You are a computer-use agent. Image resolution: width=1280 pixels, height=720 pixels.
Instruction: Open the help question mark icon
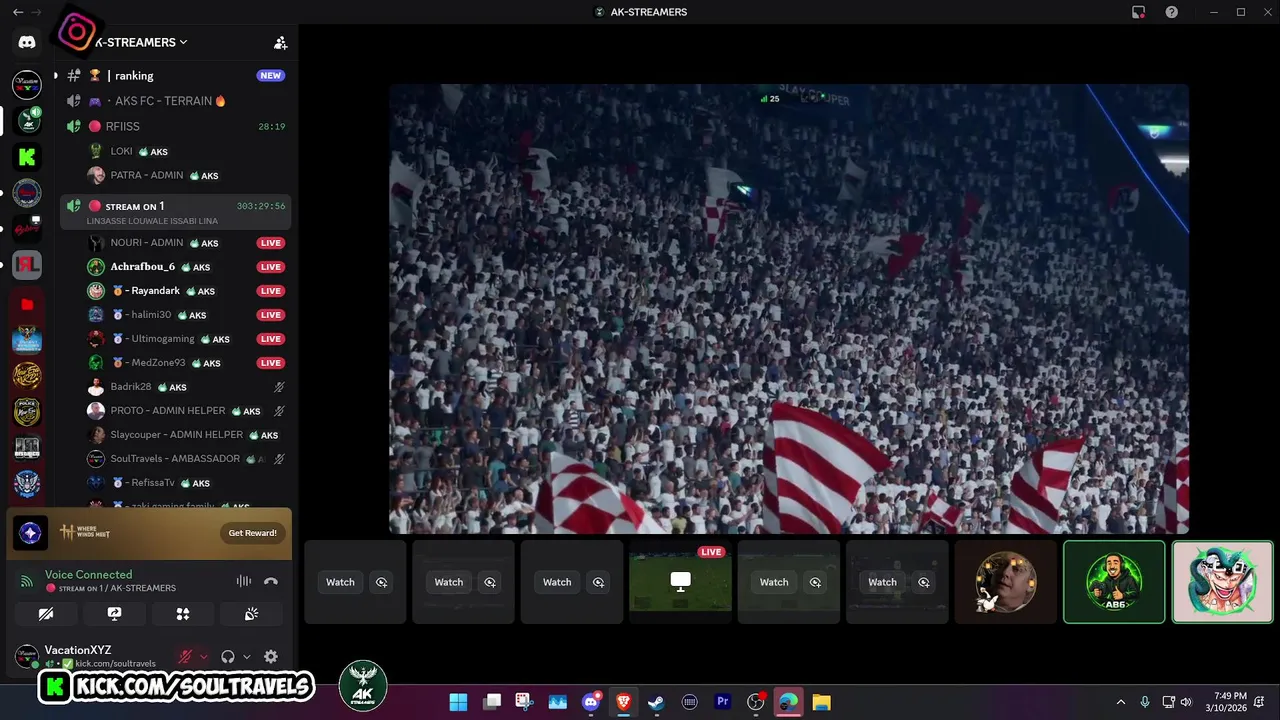1171,12
